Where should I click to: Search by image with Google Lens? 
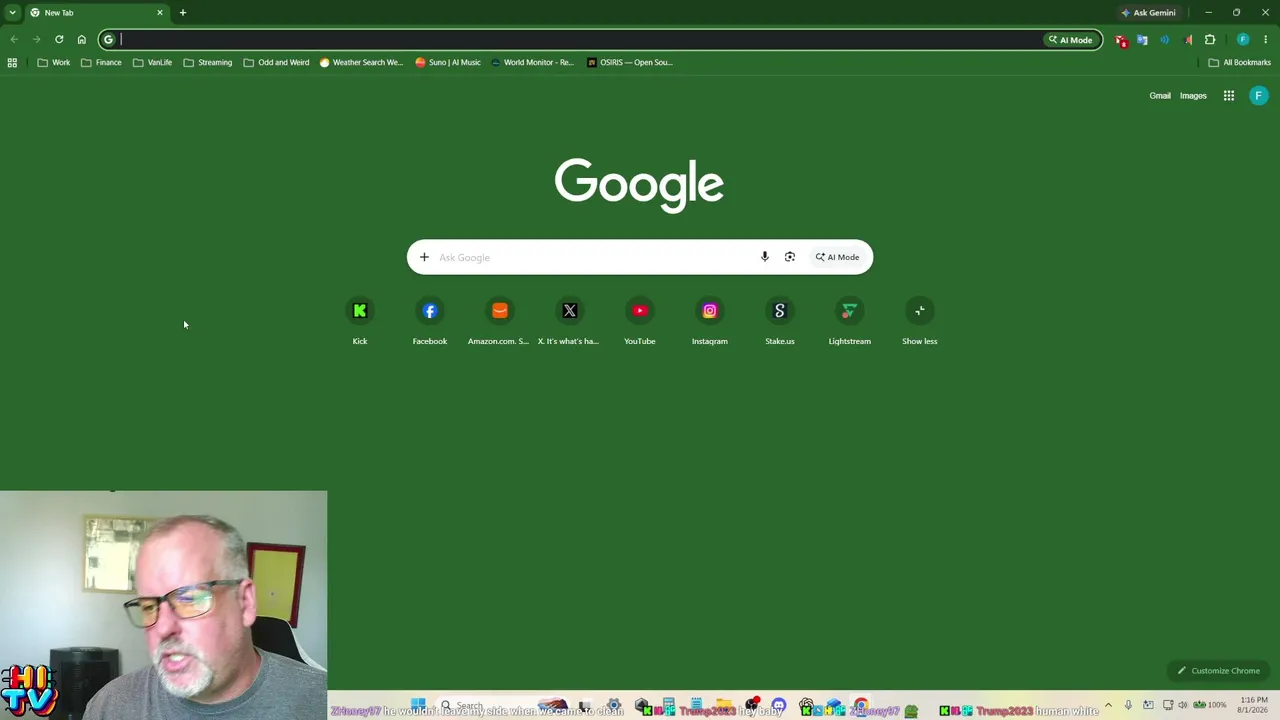790,257
